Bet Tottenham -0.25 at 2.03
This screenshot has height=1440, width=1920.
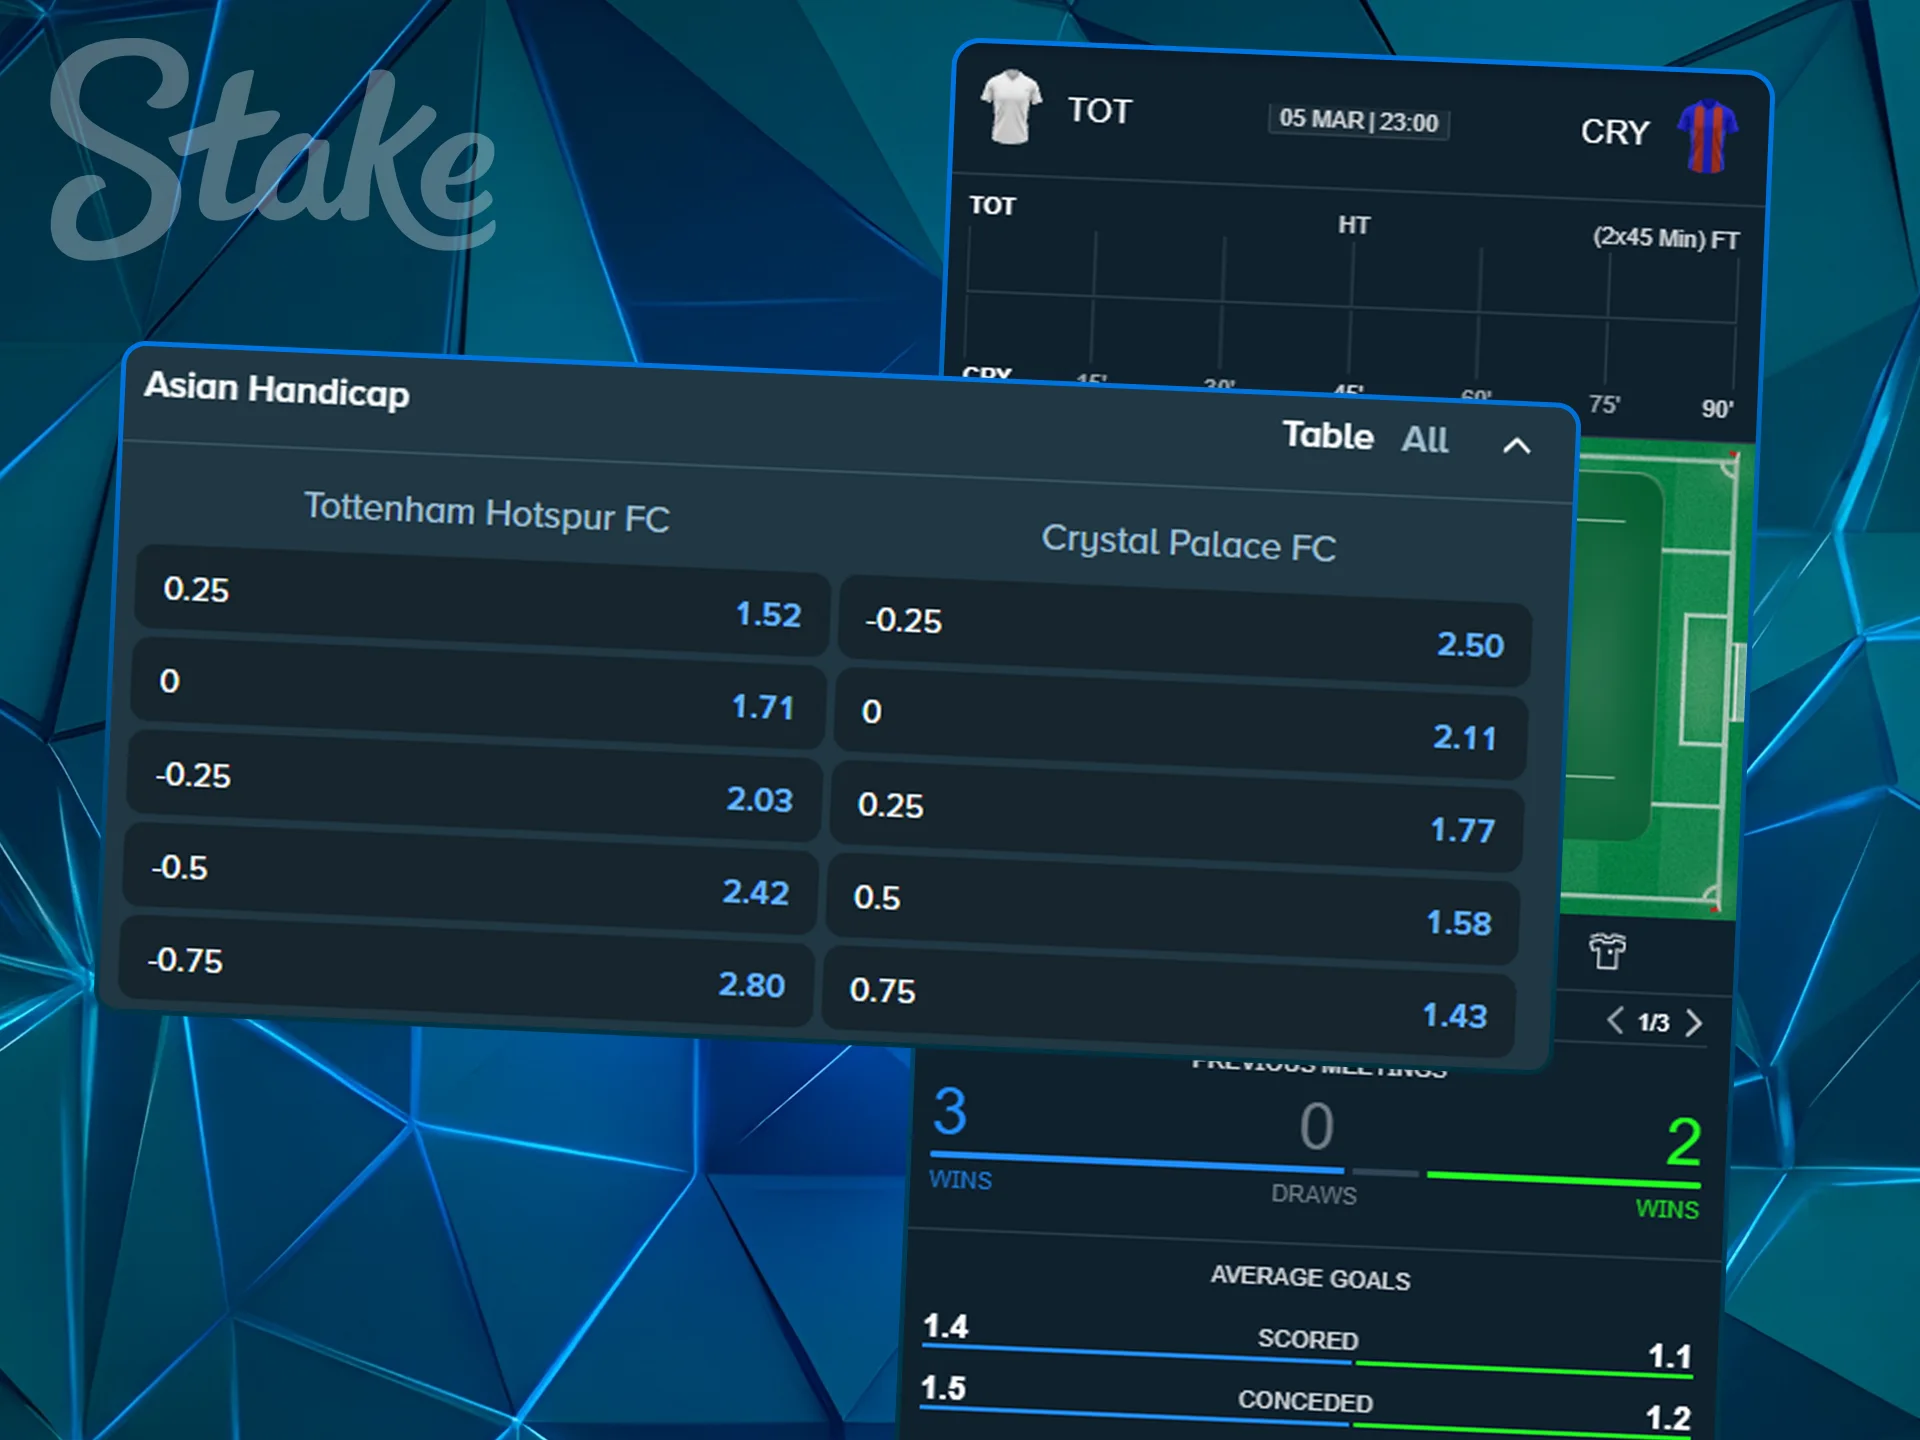coord(474,786)
